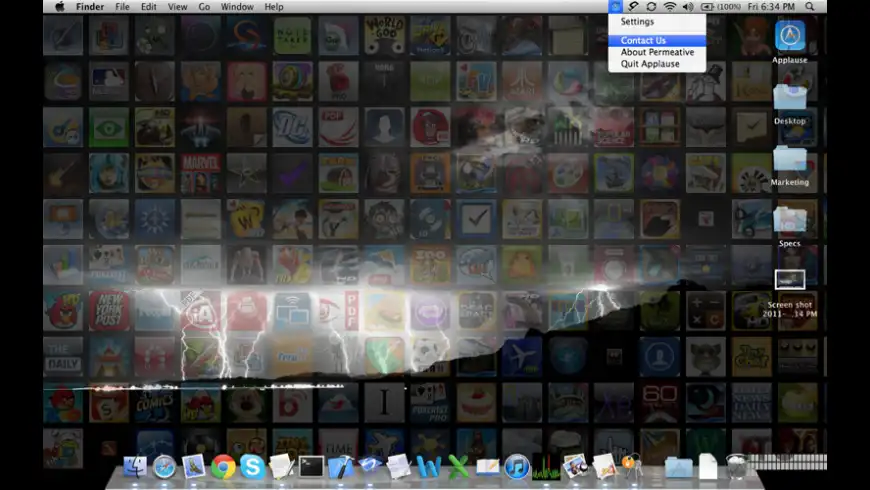The image size is (870, 490).
Task: Open the View menu
Action: [177, 7]
